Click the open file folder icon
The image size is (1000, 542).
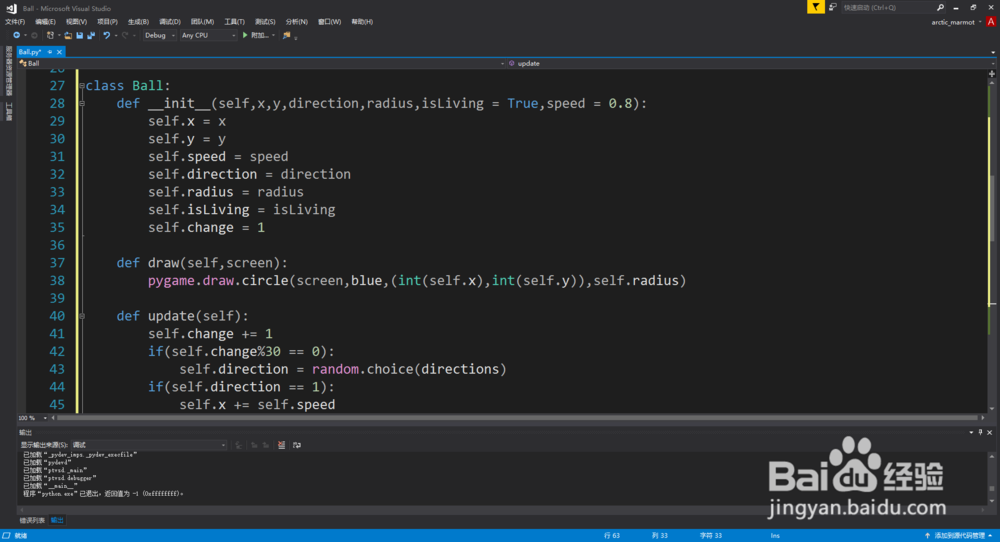(x=68, y=35)
